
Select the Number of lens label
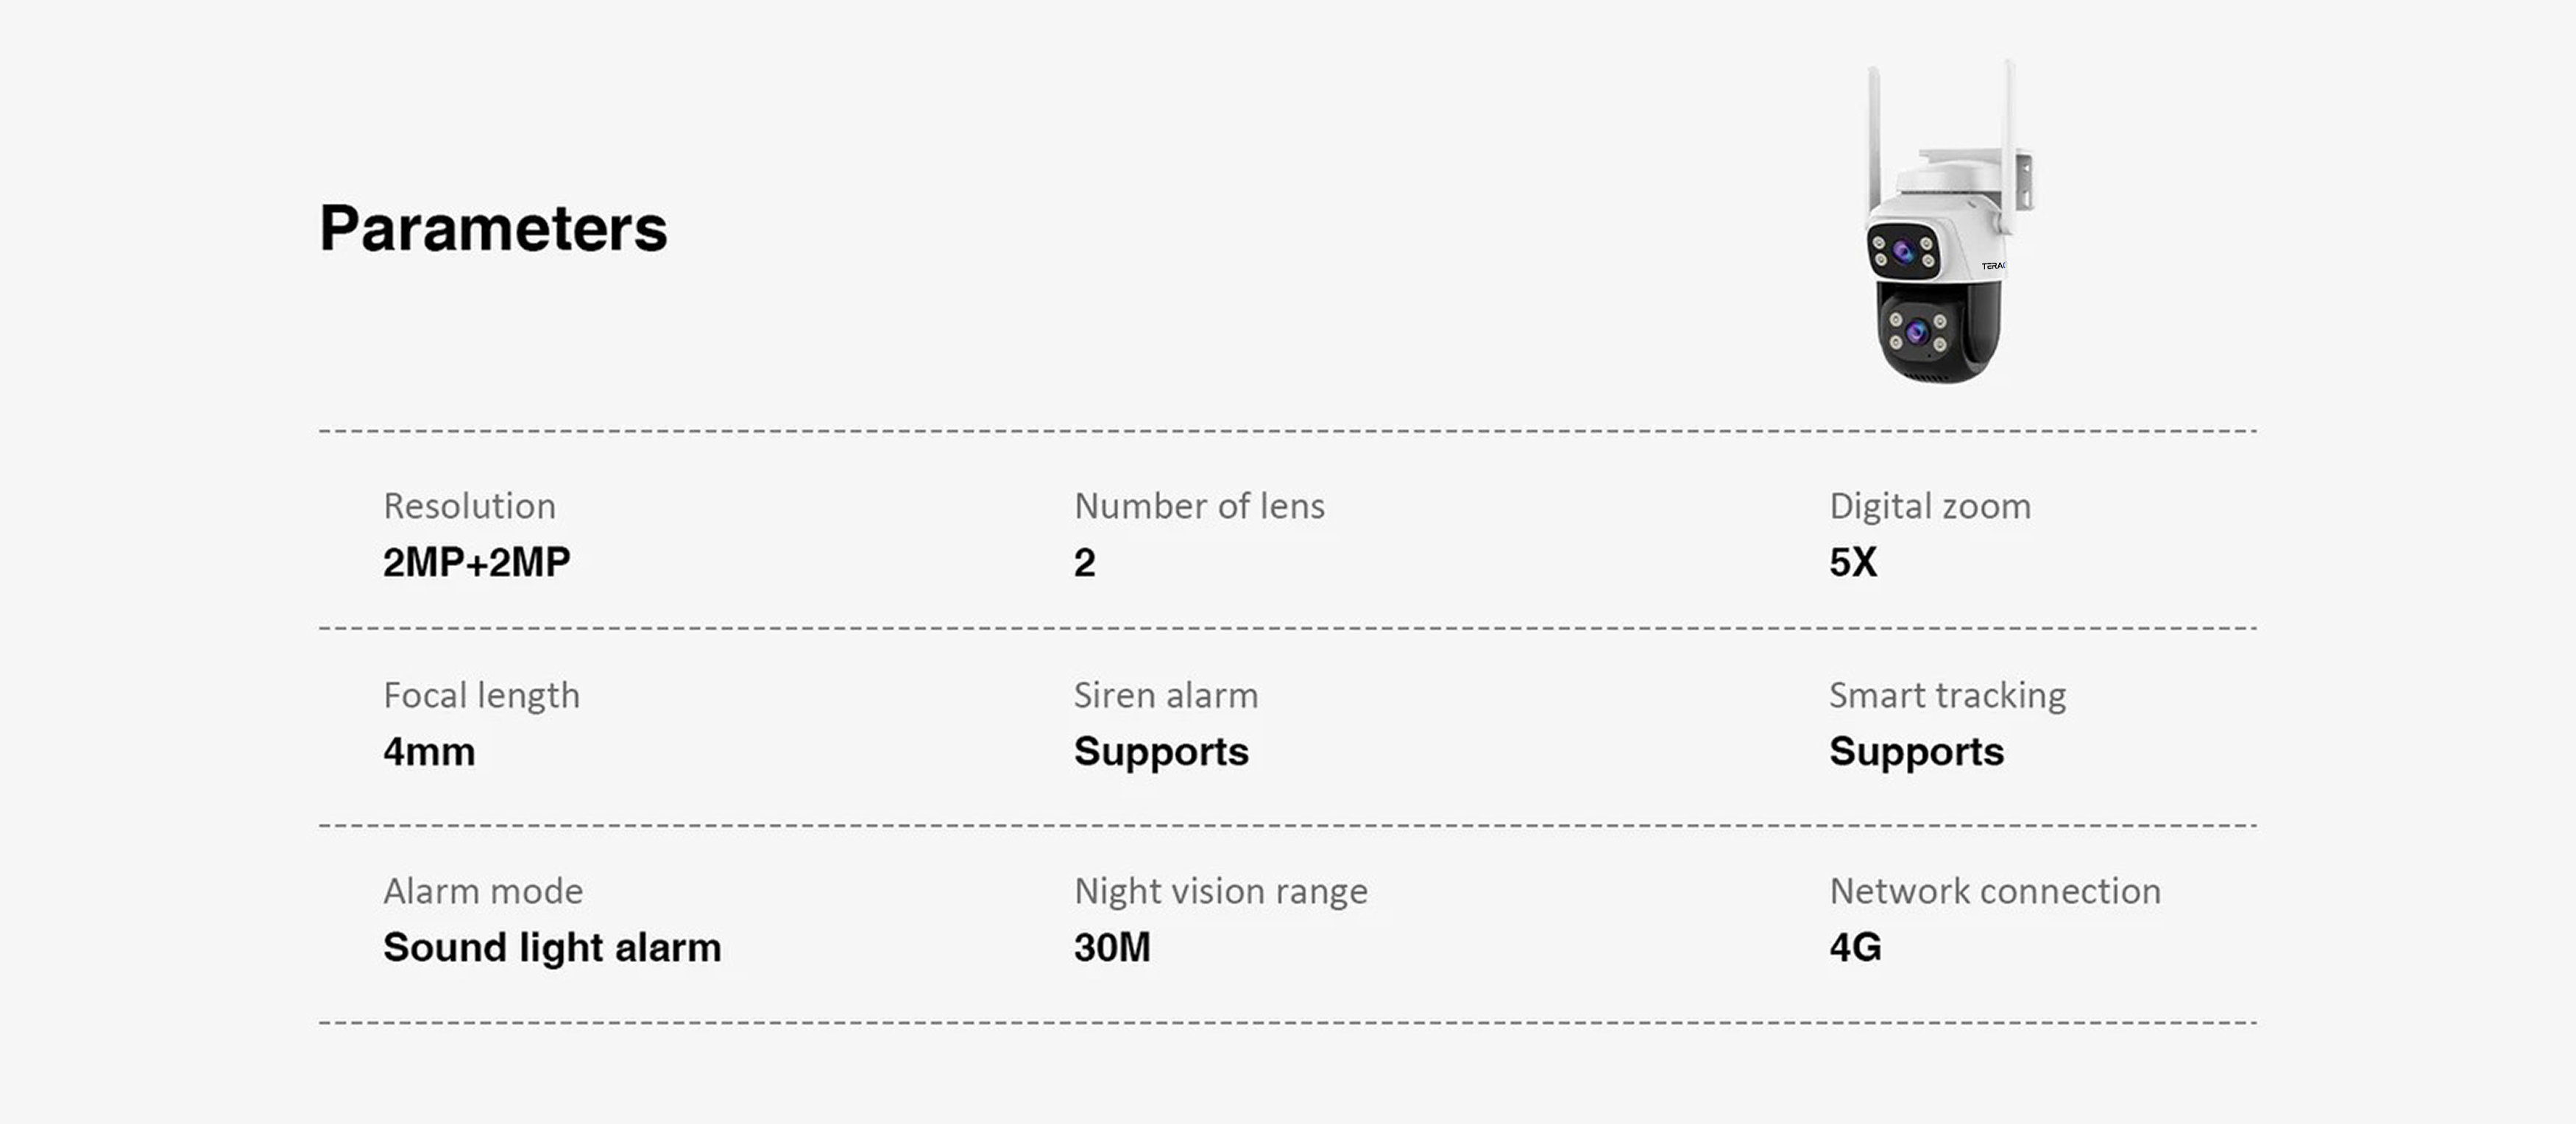[1199, 506]
